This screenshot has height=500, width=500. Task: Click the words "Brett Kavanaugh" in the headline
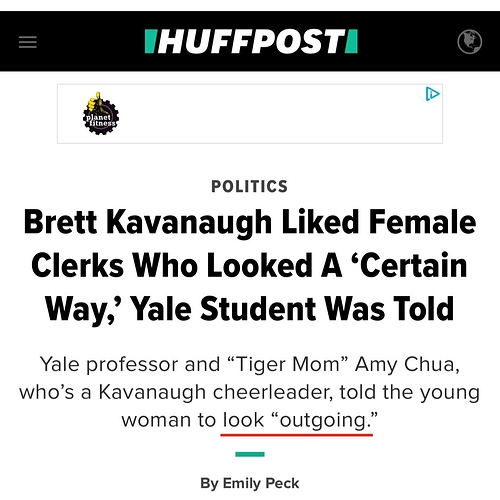pyautogui.click(x=148, y=223)
